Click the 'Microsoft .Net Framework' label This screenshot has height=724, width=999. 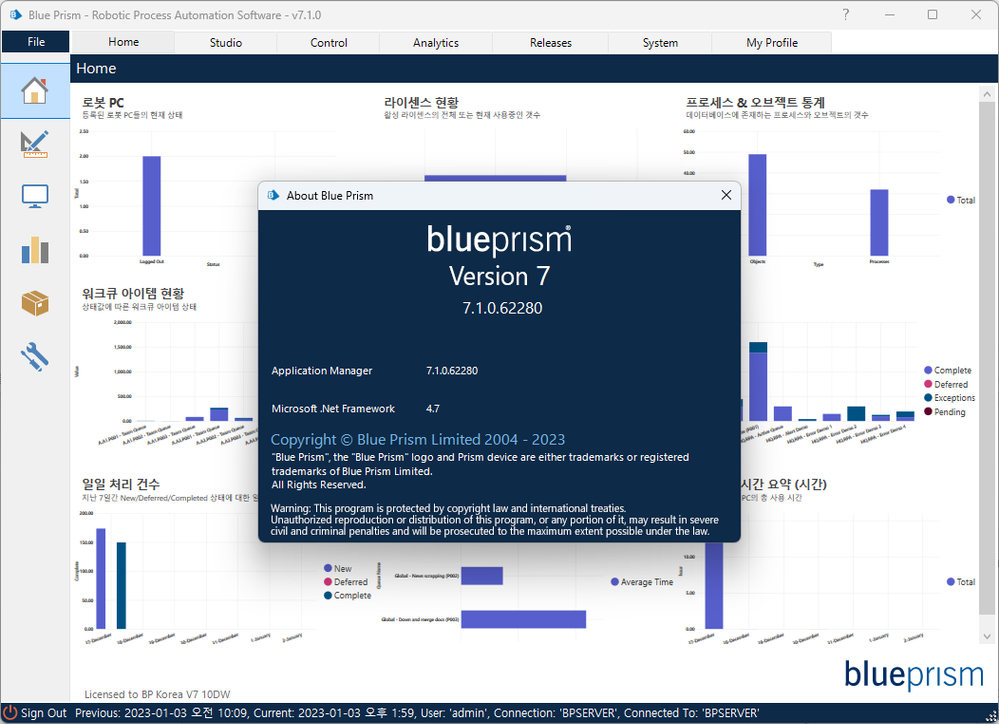[333, 409]
